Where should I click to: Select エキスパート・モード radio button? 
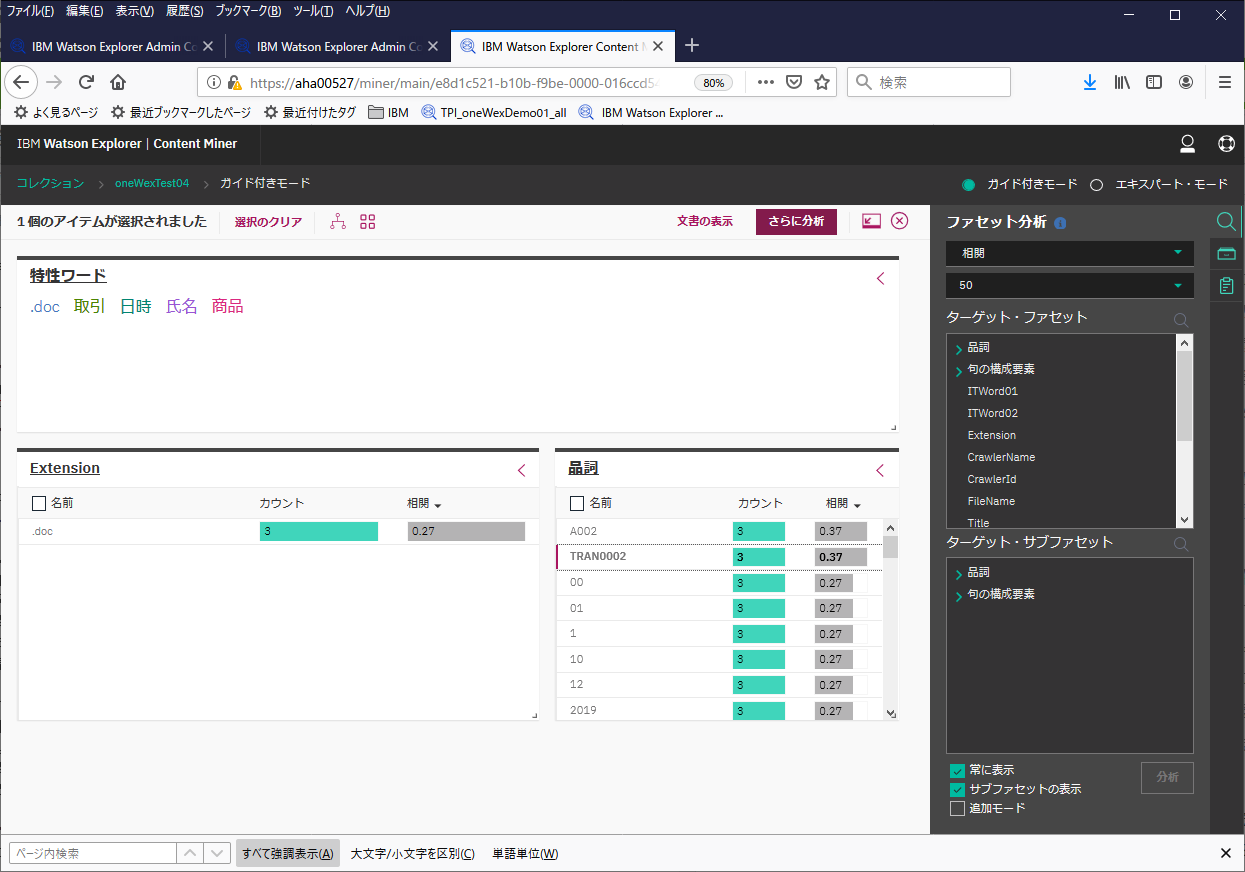click(x=1096, y=185)
